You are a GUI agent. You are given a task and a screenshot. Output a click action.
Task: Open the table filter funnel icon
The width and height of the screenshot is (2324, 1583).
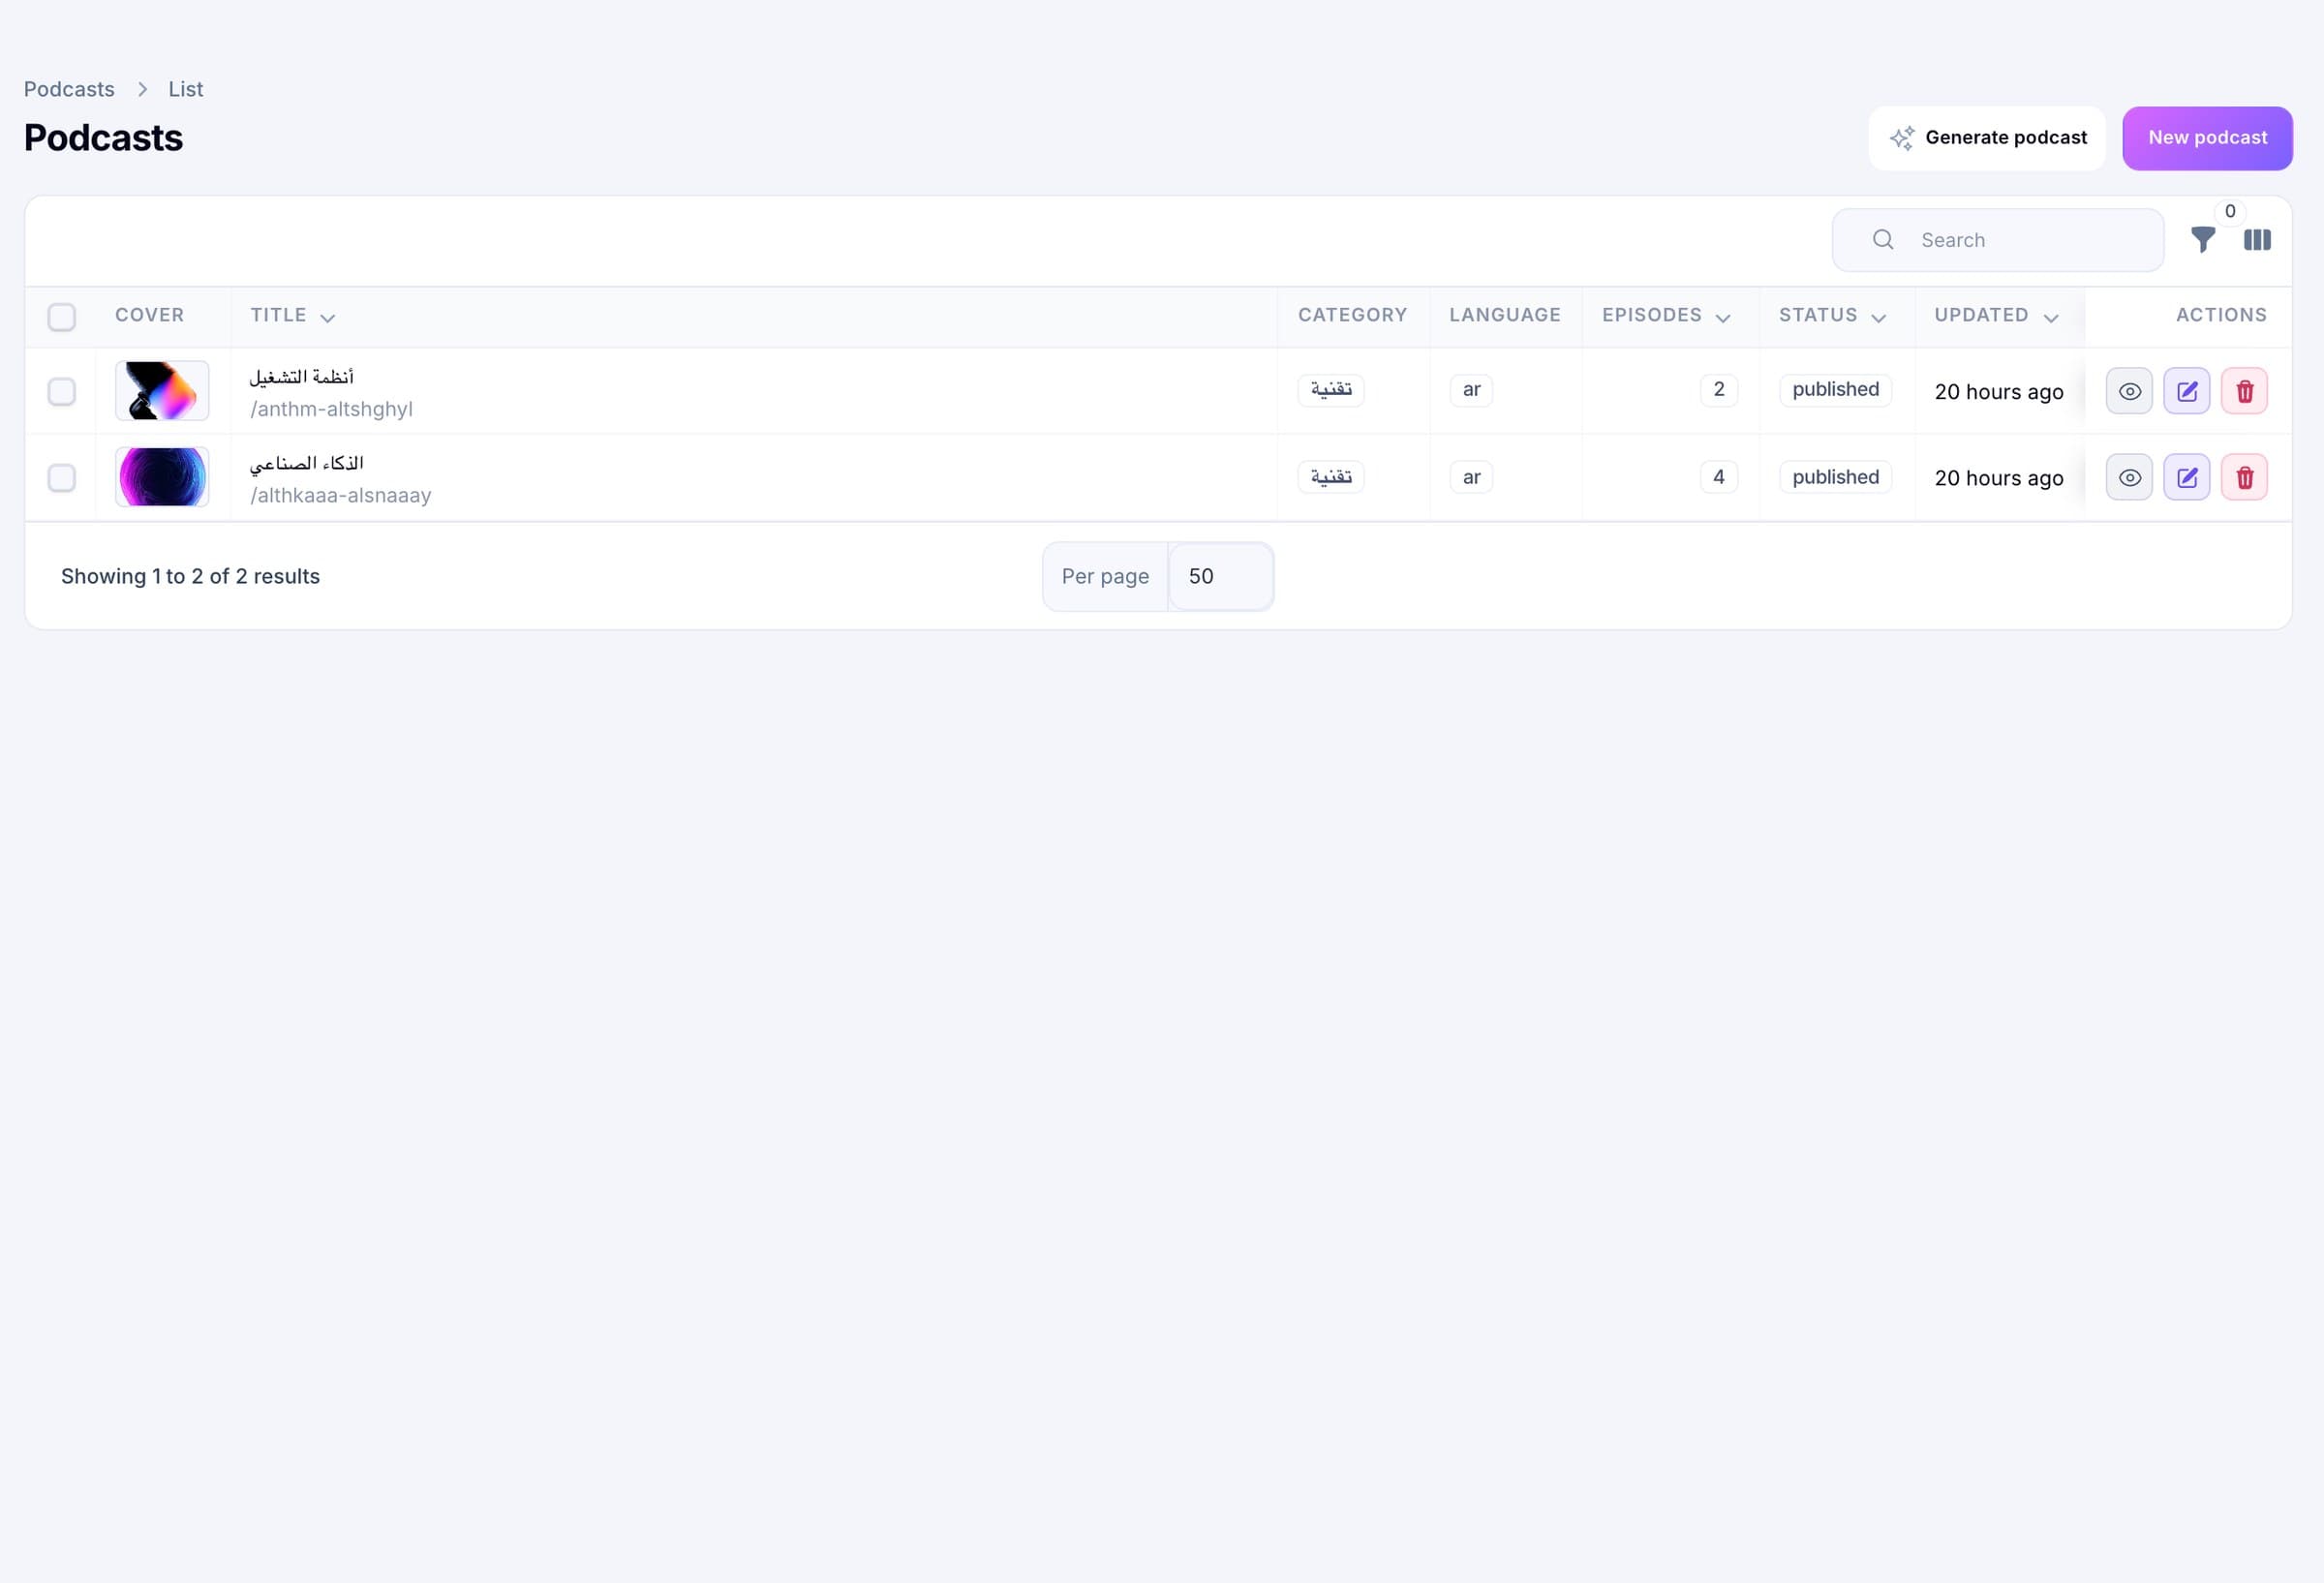[2202, 240]
